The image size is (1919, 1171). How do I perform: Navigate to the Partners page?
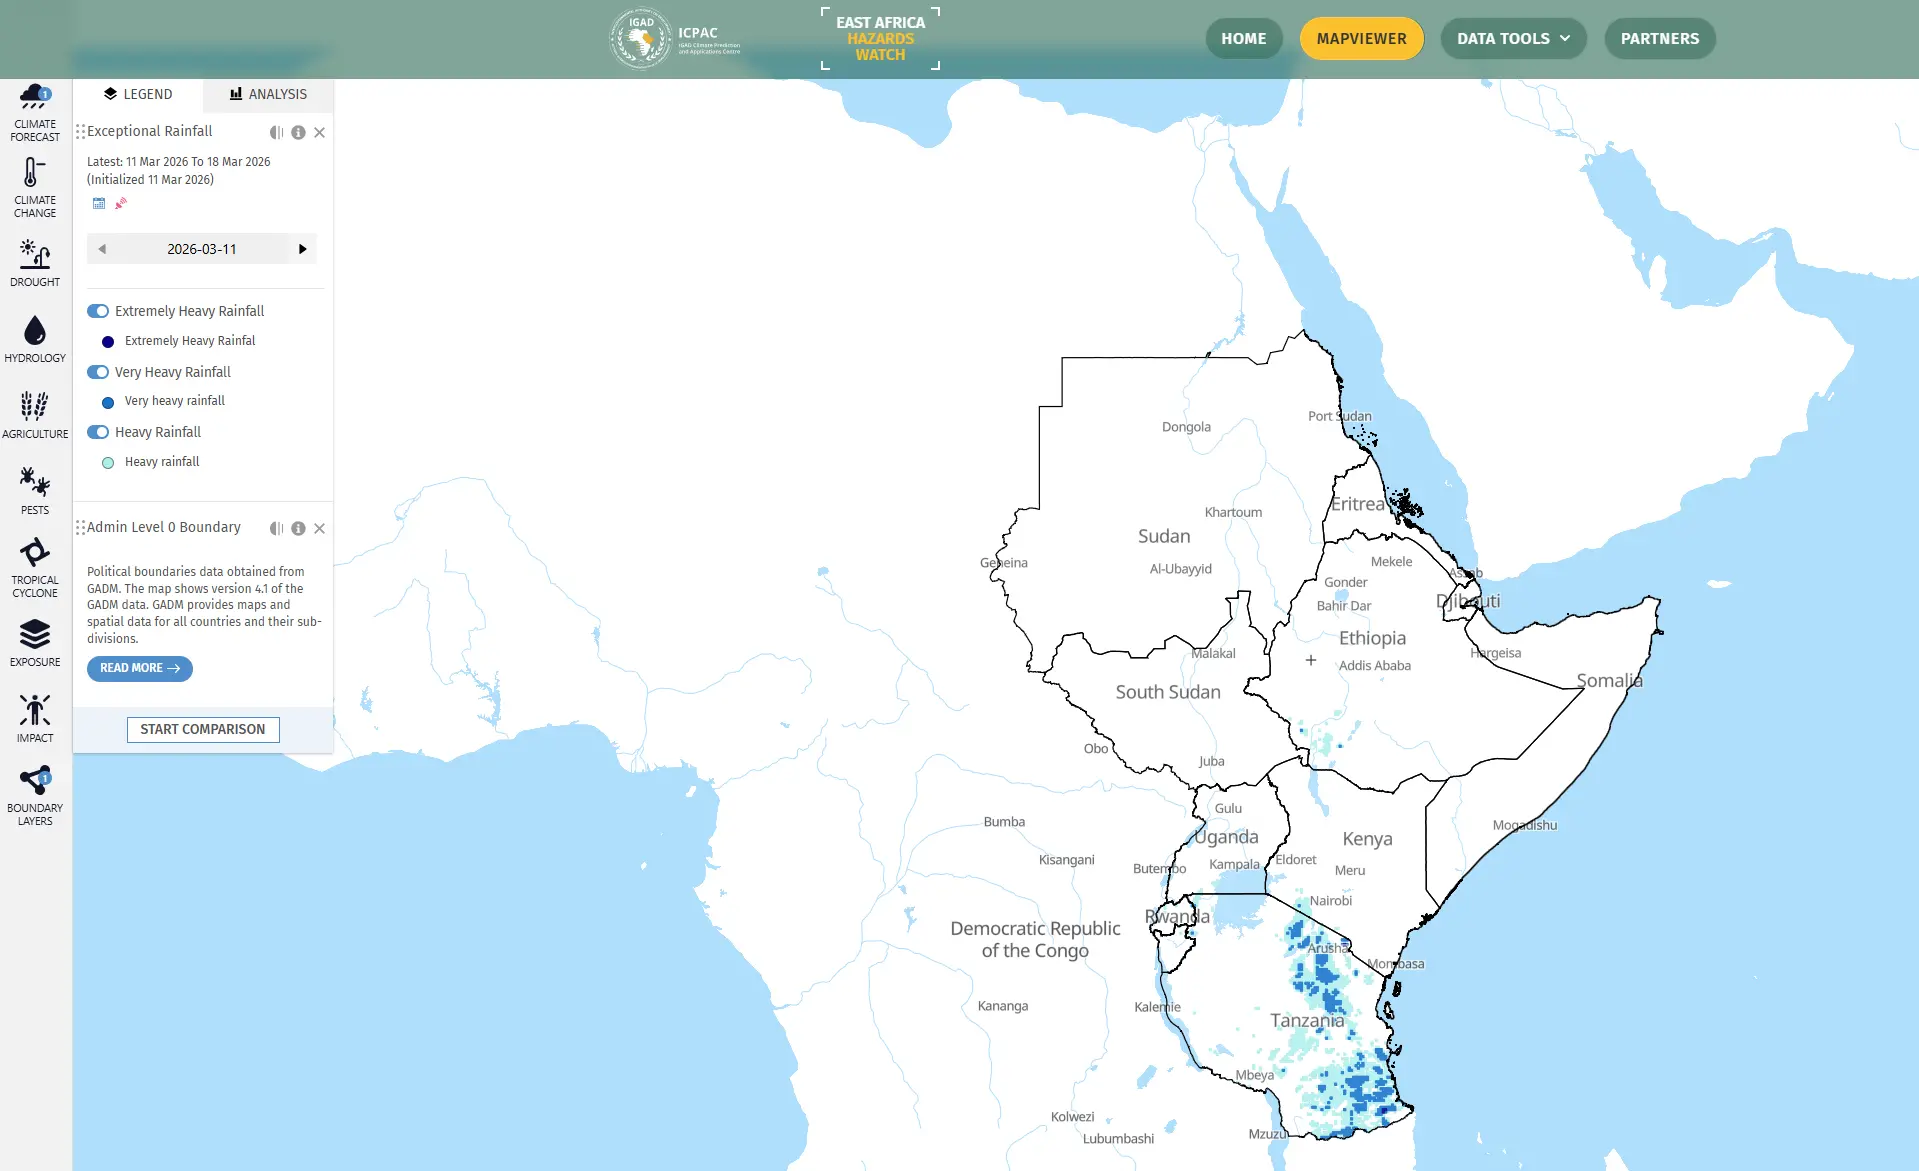click(x=1659, y=39)
